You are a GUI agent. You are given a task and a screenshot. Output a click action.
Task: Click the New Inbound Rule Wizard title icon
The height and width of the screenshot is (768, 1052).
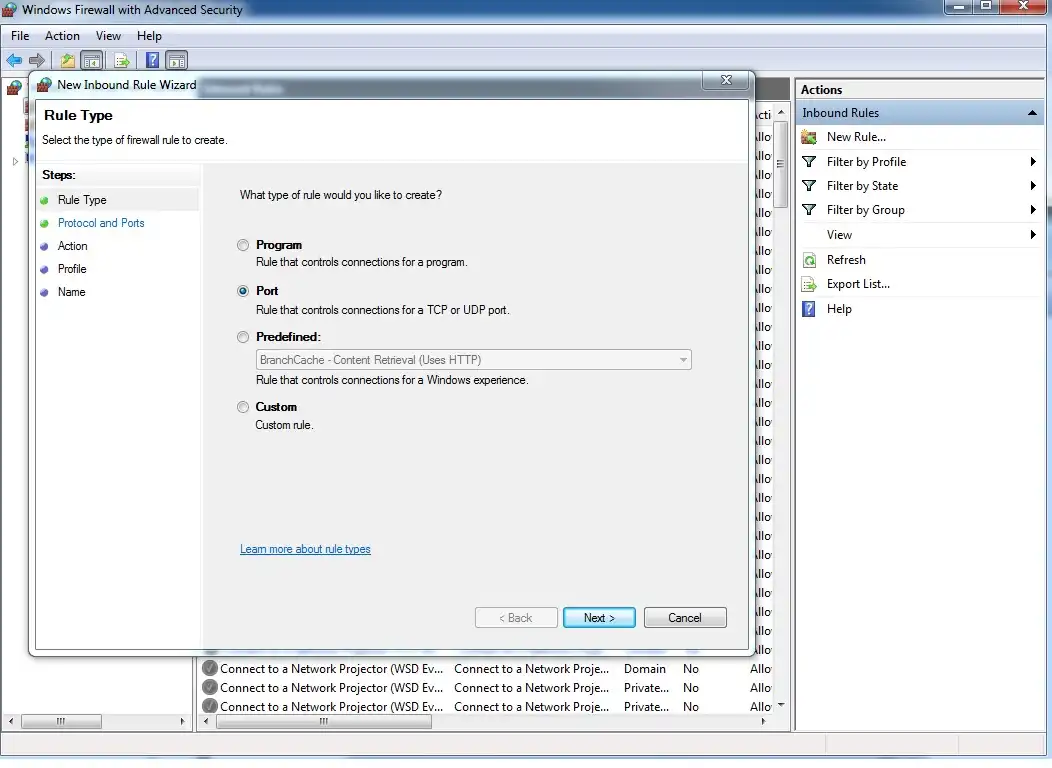44,85
